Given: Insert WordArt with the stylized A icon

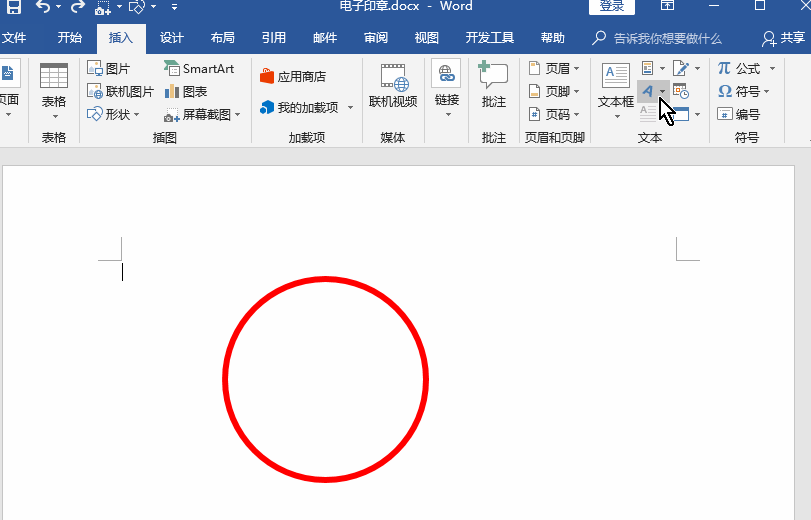Looking at the screenshot, I should point(648,92).
